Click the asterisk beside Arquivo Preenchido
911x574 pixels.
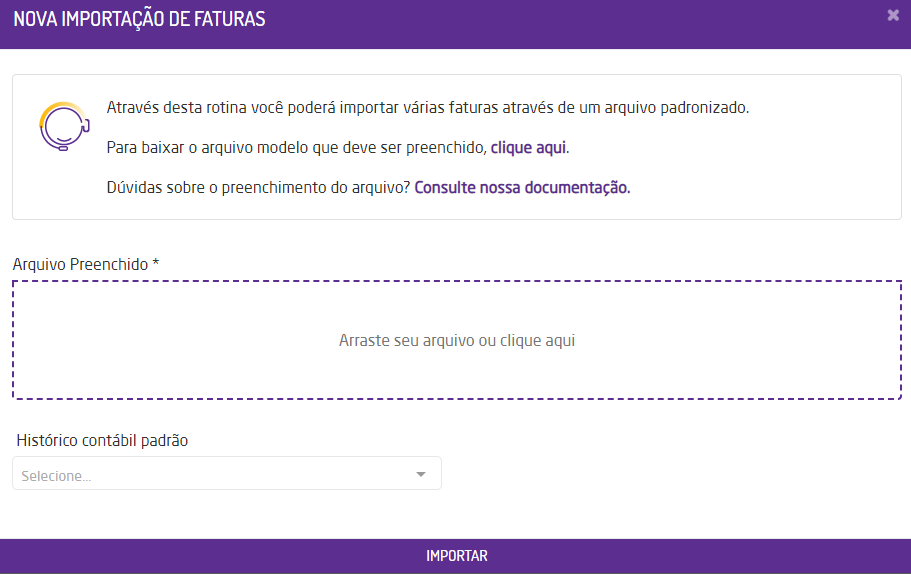156,263
